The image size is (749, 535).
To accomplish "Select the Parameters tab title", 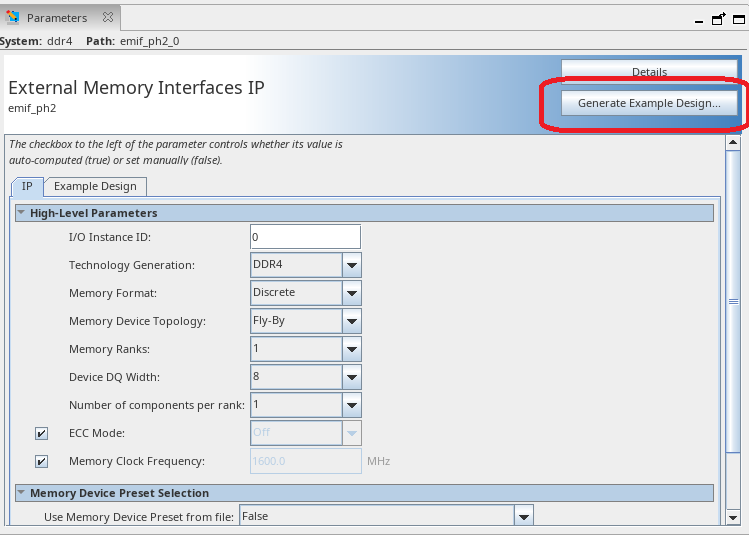I will [x=57, y=18].
